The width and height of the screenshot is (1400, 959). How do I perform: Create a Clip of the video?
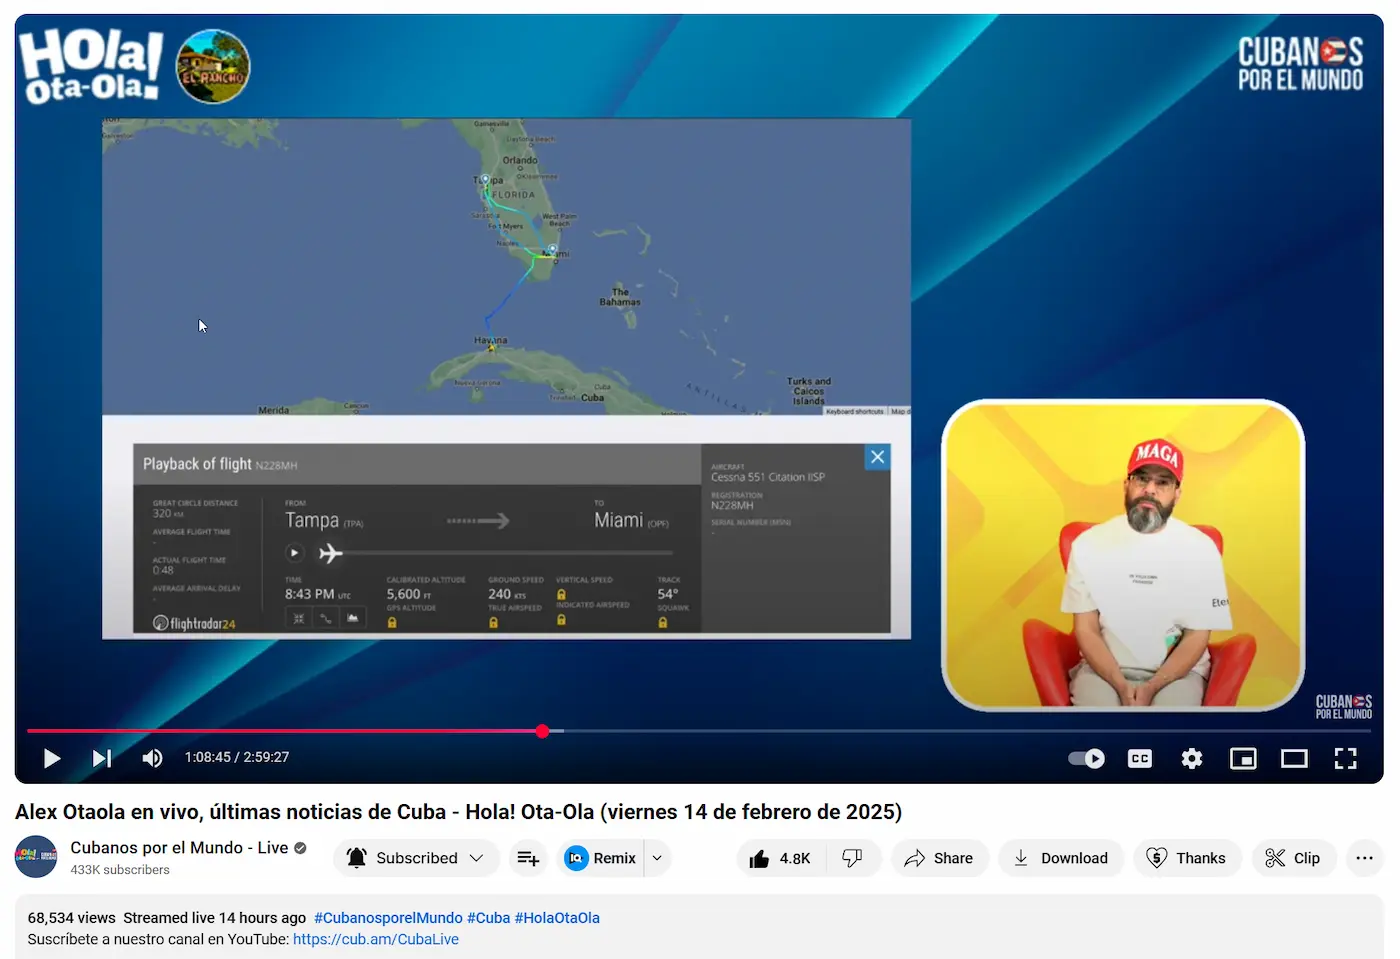point(1294,858)
